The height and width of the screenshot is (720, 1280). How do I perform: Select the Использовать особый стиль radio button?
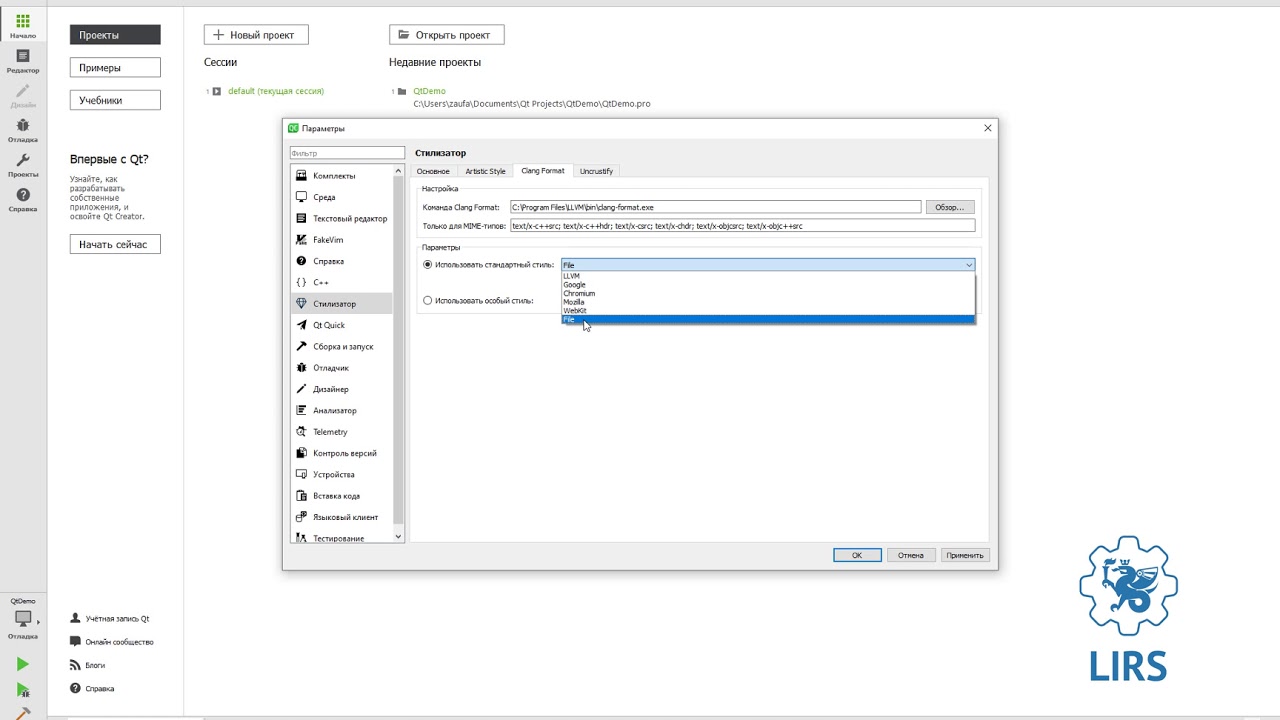(x=428, y=300)
